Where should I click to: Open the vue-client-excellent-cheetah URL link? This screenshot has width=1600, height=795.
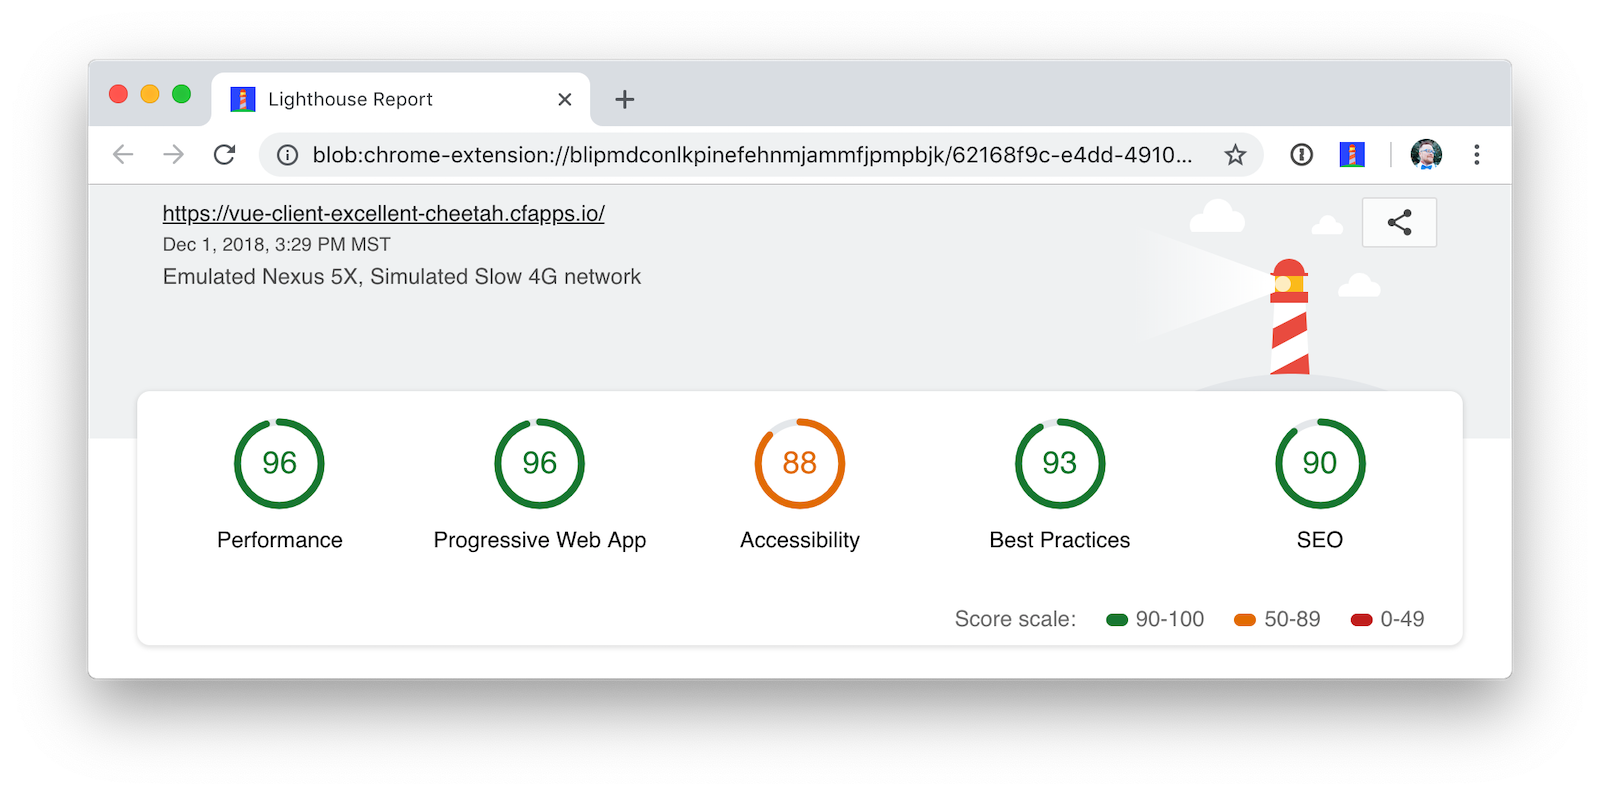(383, 214)
